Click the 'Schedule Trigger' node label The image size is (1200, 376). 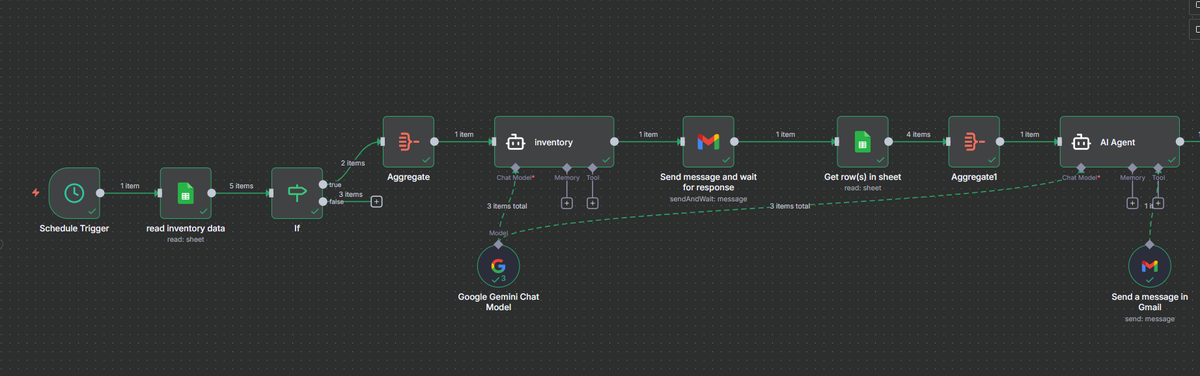coord(75,228)
